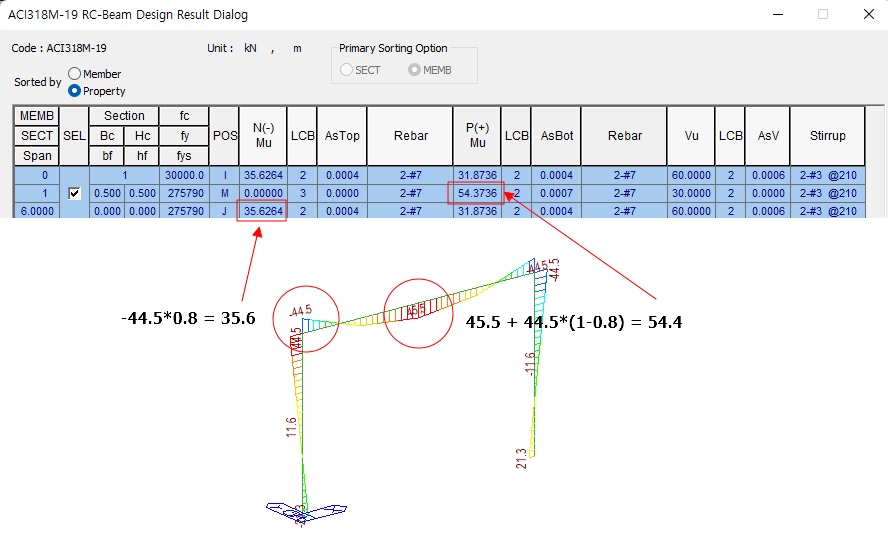Click the Vu column header
This screenshot has width=888, height=541.
692,136
